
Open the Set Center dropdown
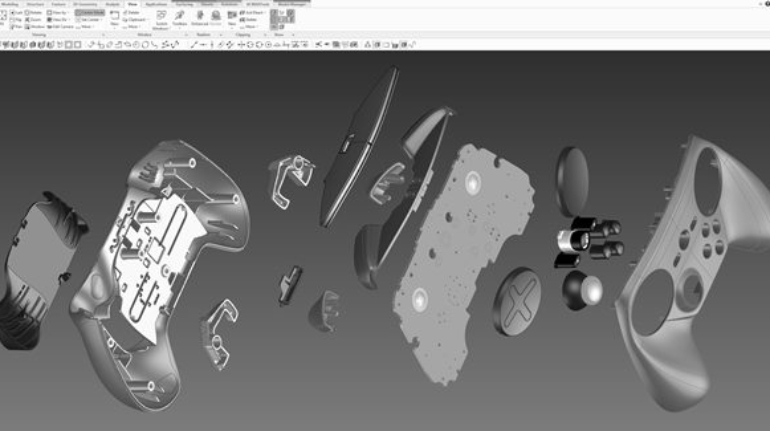(x=89, y=20)
